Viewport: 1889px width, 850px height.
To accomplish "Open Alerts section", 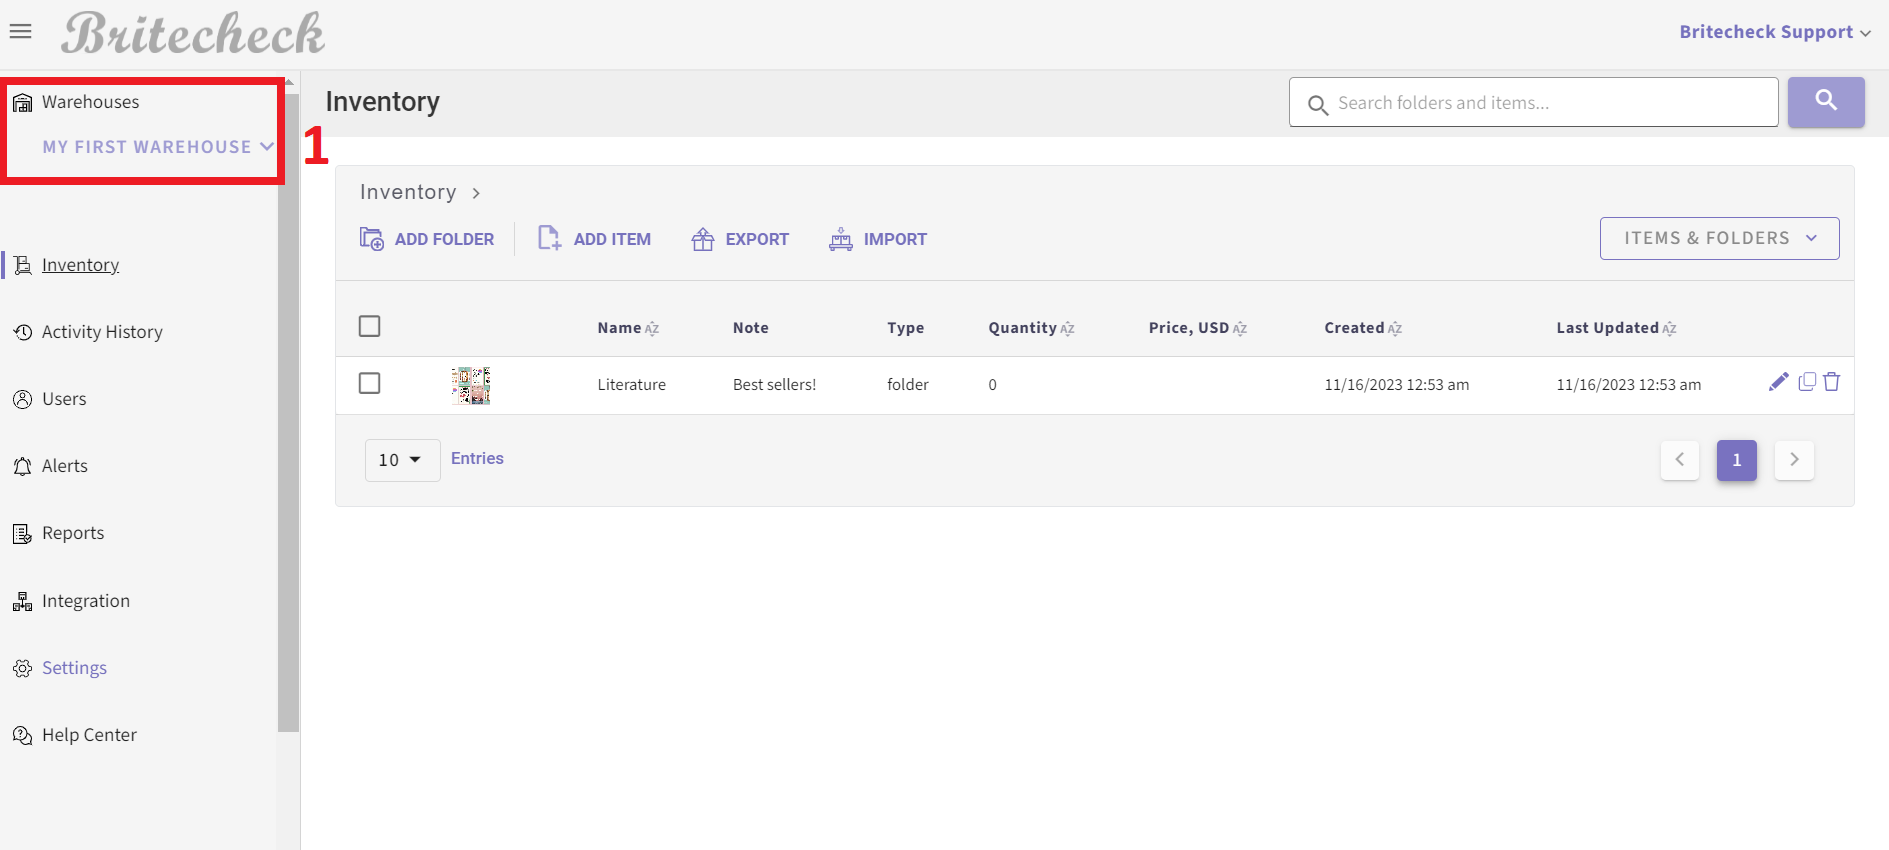I will pos(65,466).
